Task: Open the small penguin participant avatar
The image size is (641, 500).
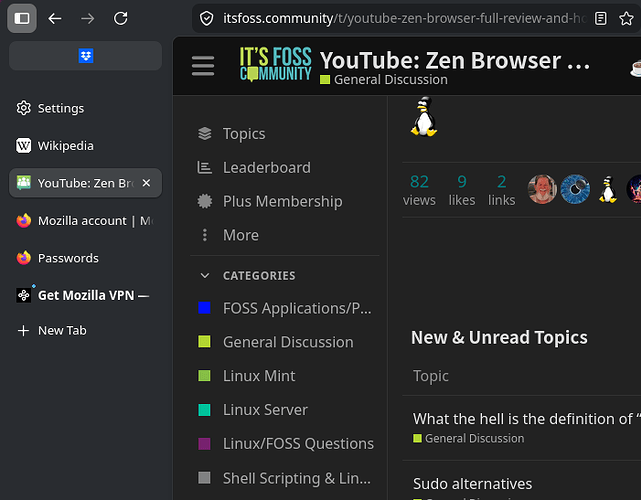Action: (608, 189)
